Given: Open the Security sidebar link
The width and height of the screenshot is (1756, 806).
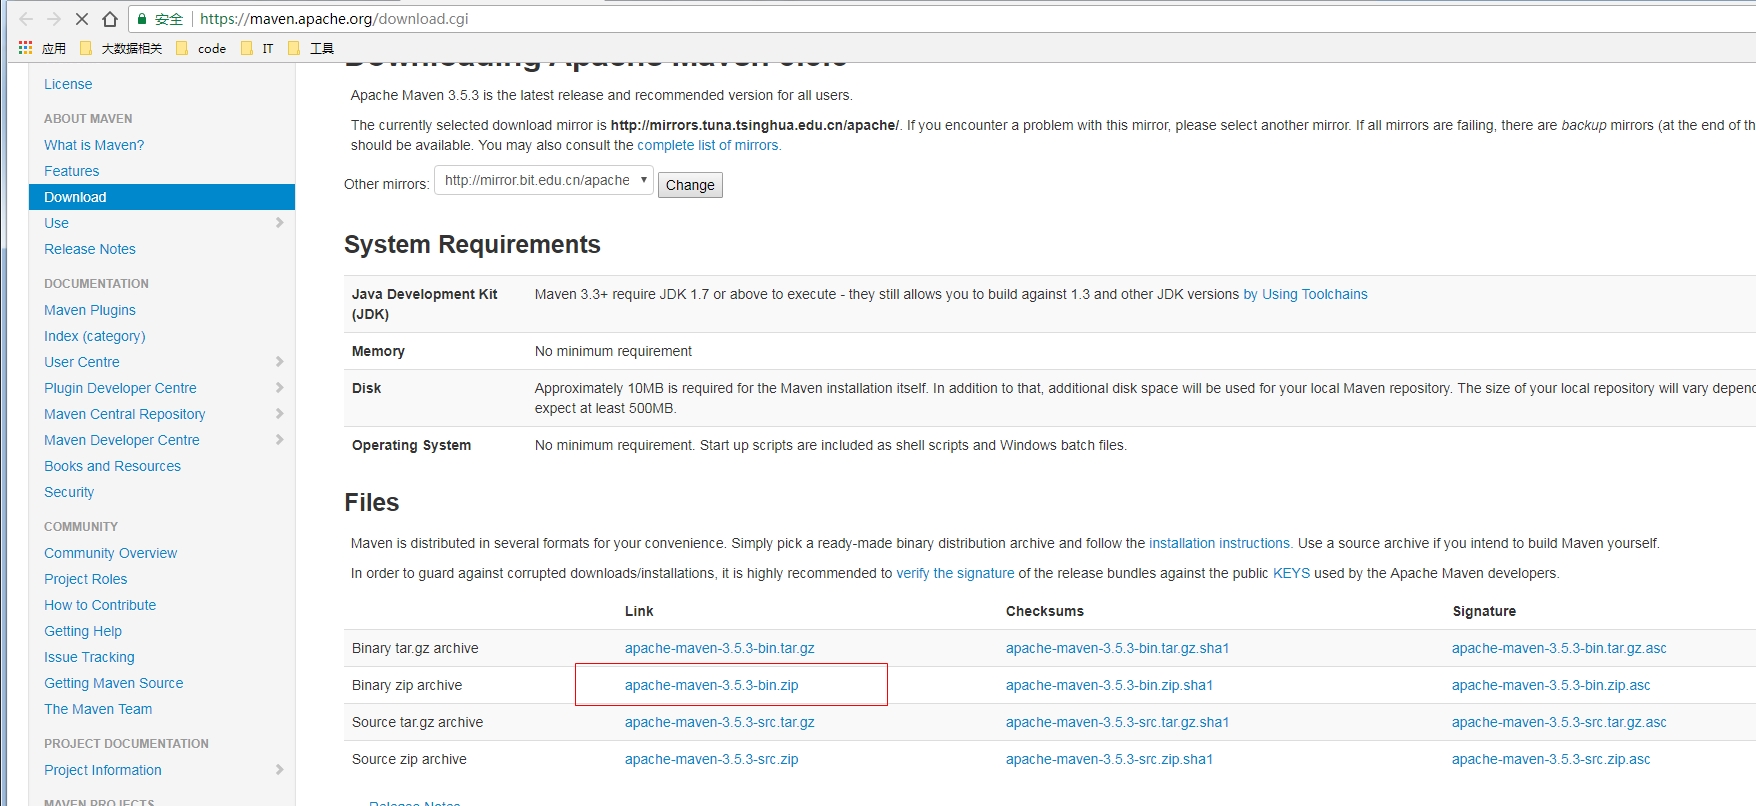Looking at the screenshot, I should [69, 492].
